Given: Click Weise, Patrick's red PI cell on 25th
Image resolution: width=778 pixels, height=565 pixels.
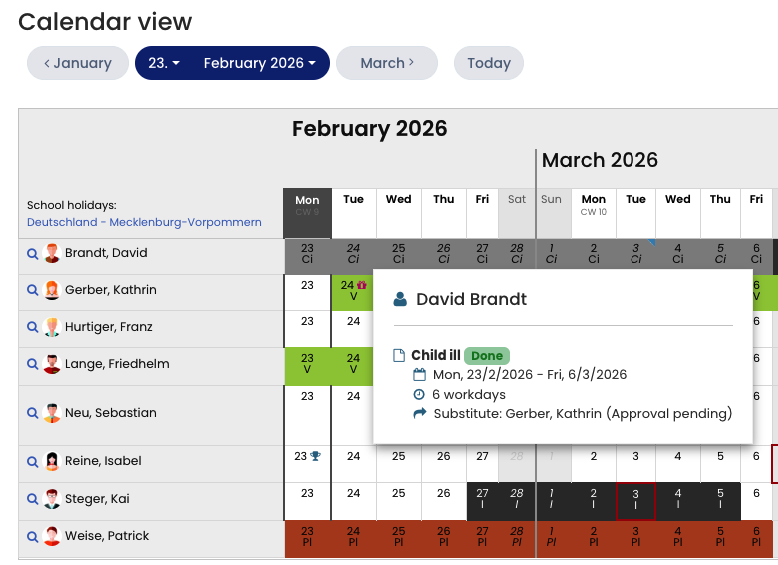Looking at the screenshot, I should [x=398, y=537].
